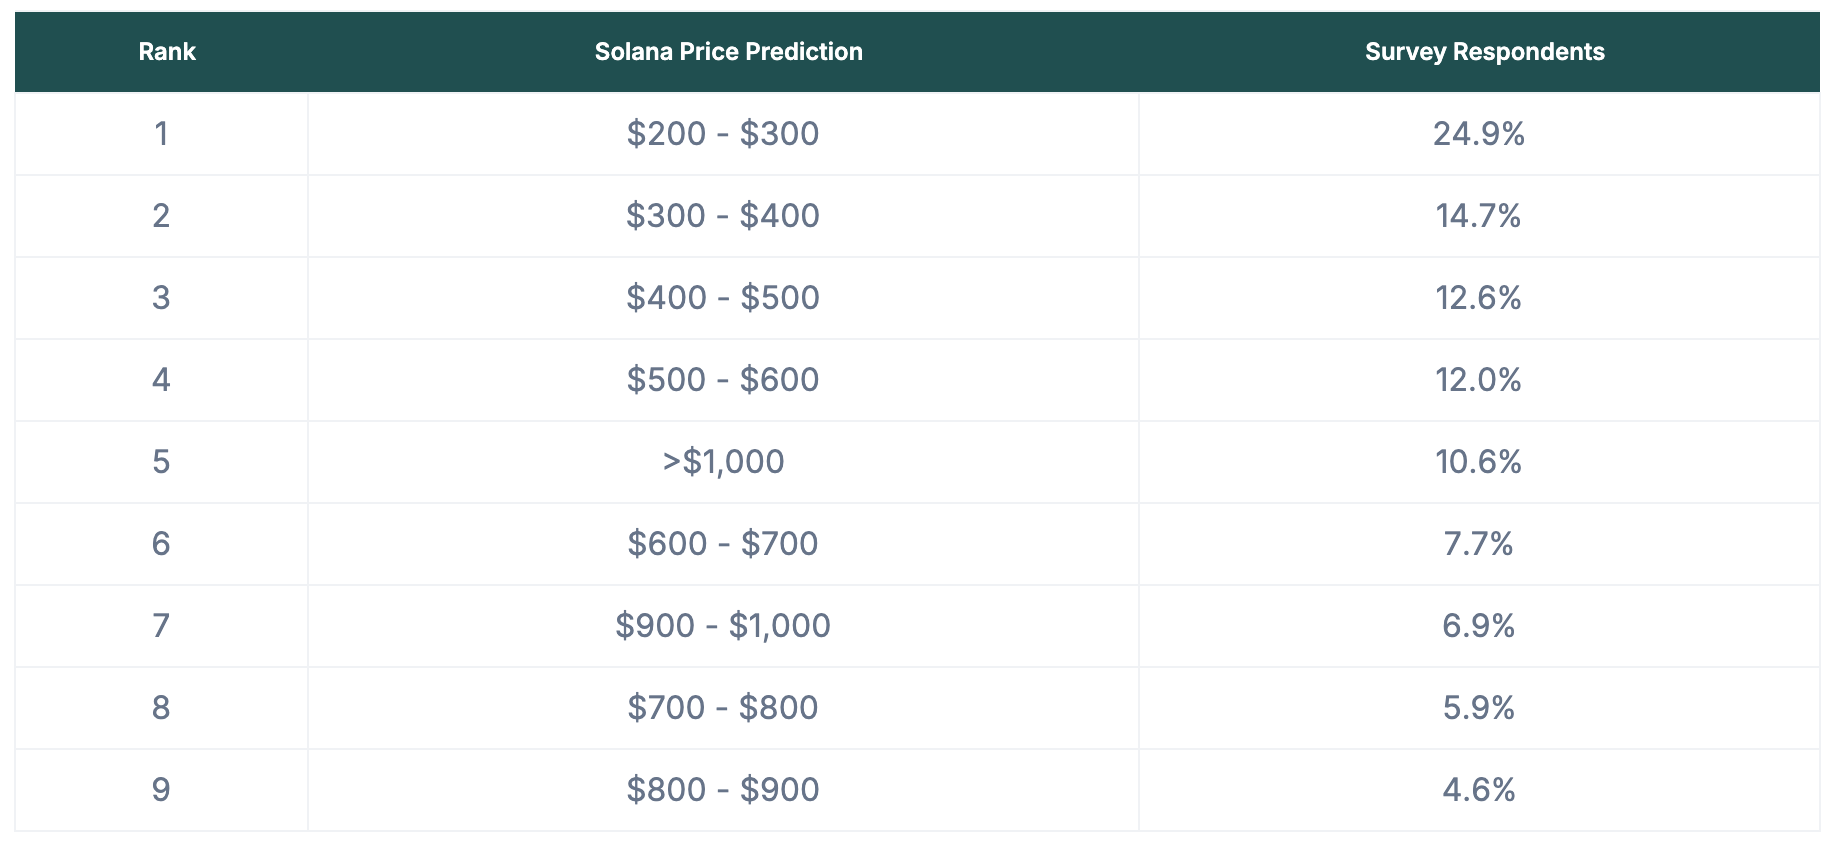1848x846 pixels.
Task: Select the 24.9% respondents cell
Action: coord(1478,134)
